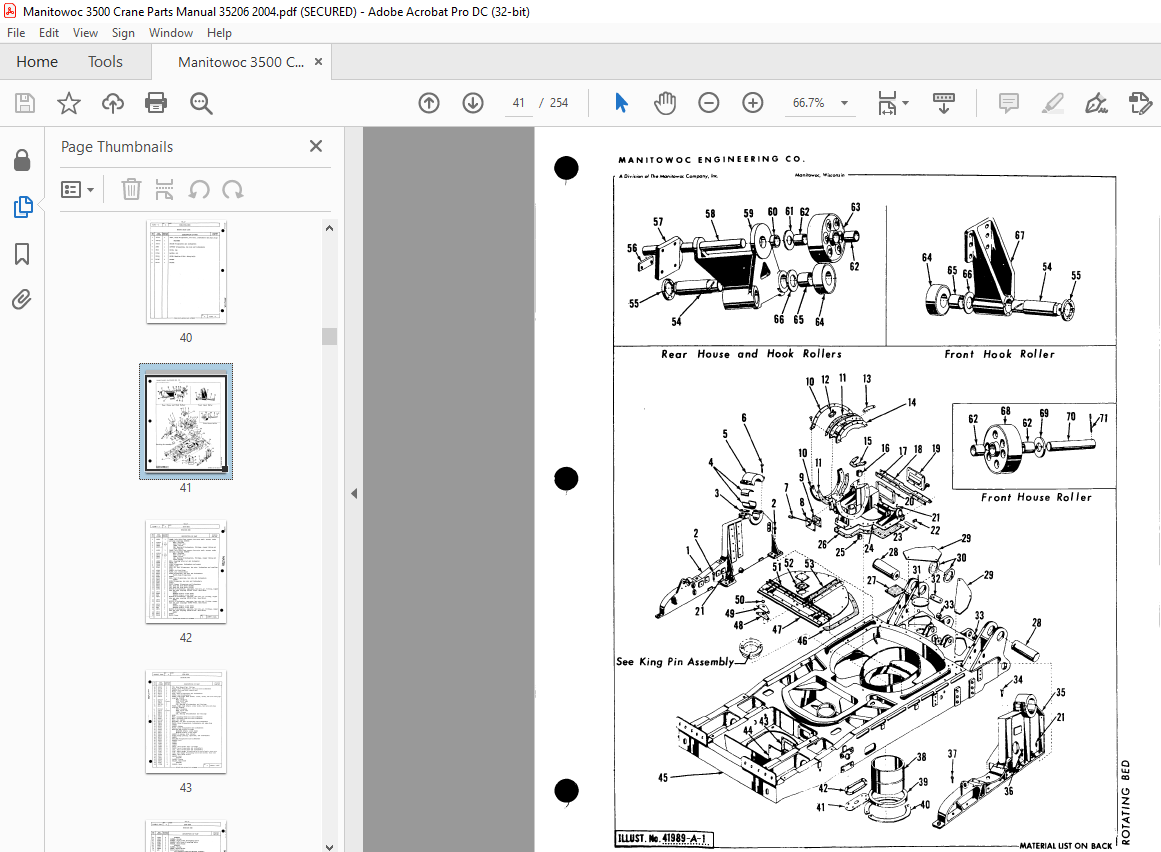
Task: Click the 'Front Hook Roller' caption
Action: coord(999,354)
